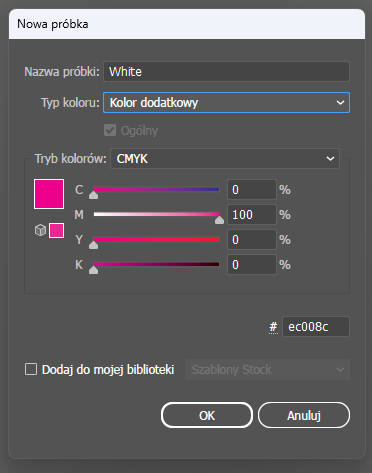This screenshot has width=372, height=473.
Task: Click the black K slider handle
Action: click(94, 270)
